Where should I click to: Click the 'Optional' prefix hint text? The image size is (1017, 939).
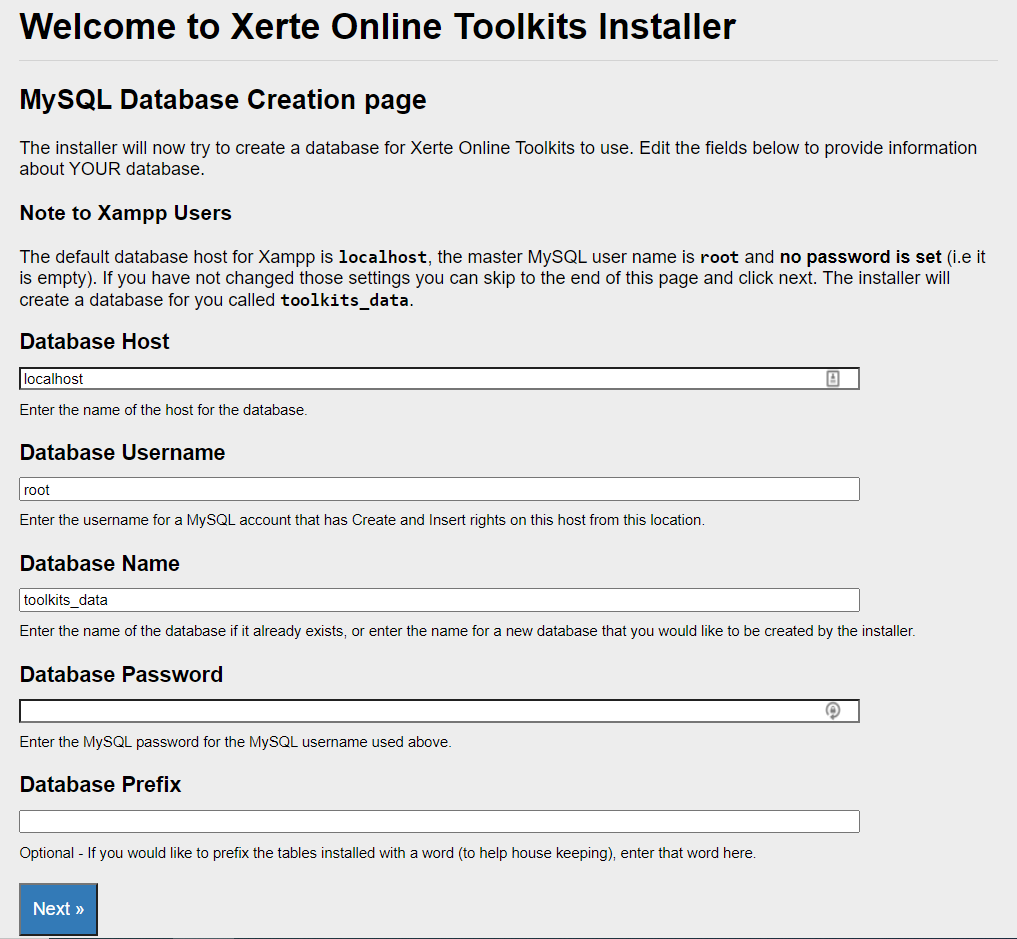click(388, 853)
